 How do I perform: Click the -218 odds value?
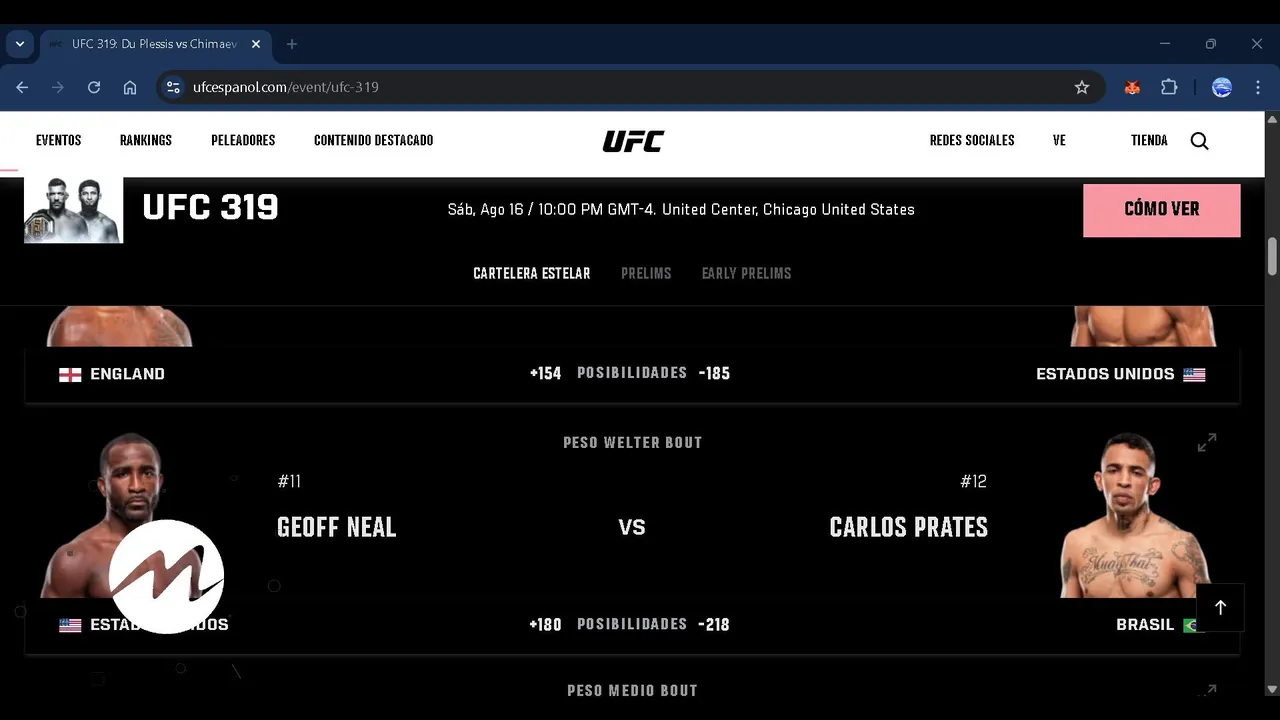[x=714, y=625]
